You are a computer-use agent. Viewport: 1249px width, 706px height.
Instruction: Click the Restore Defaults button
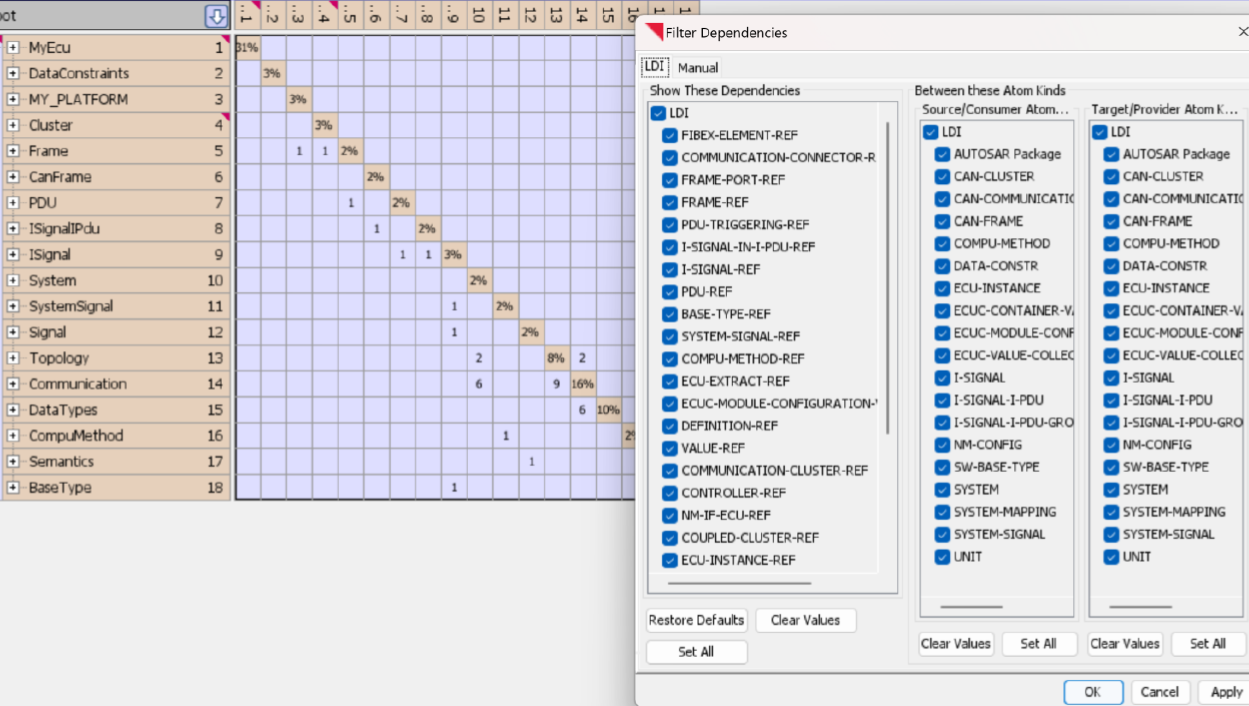(x=696, y=620)
